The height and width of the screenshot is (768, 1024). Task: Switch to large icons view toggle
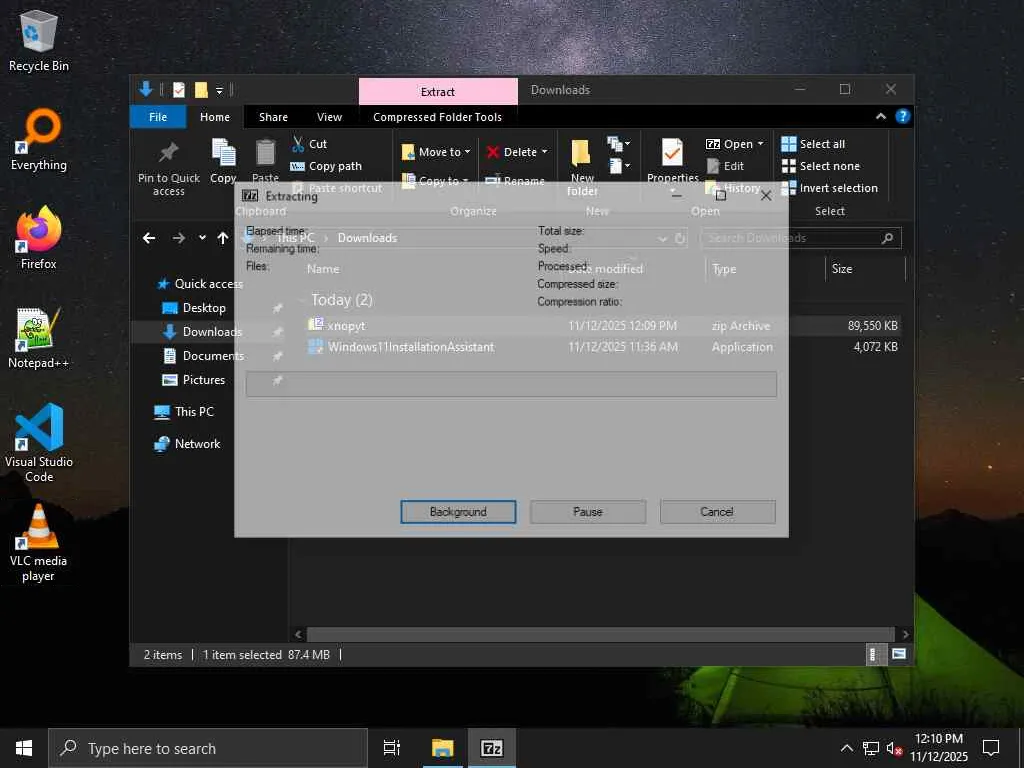(899, 654)
